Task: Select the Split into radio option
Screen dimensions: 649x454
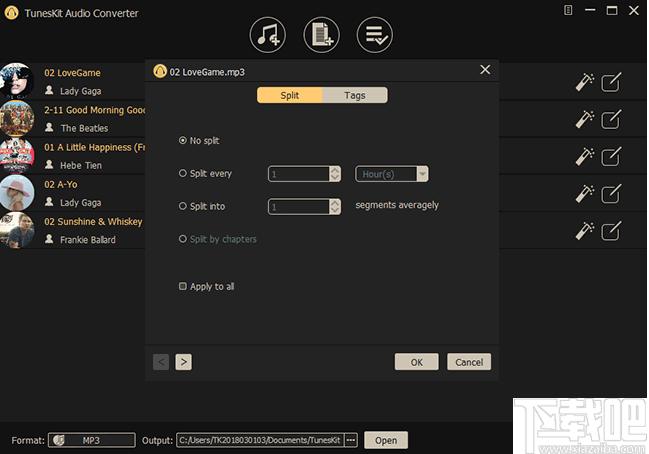Action: pyautogui.click(x=183, y=206)
